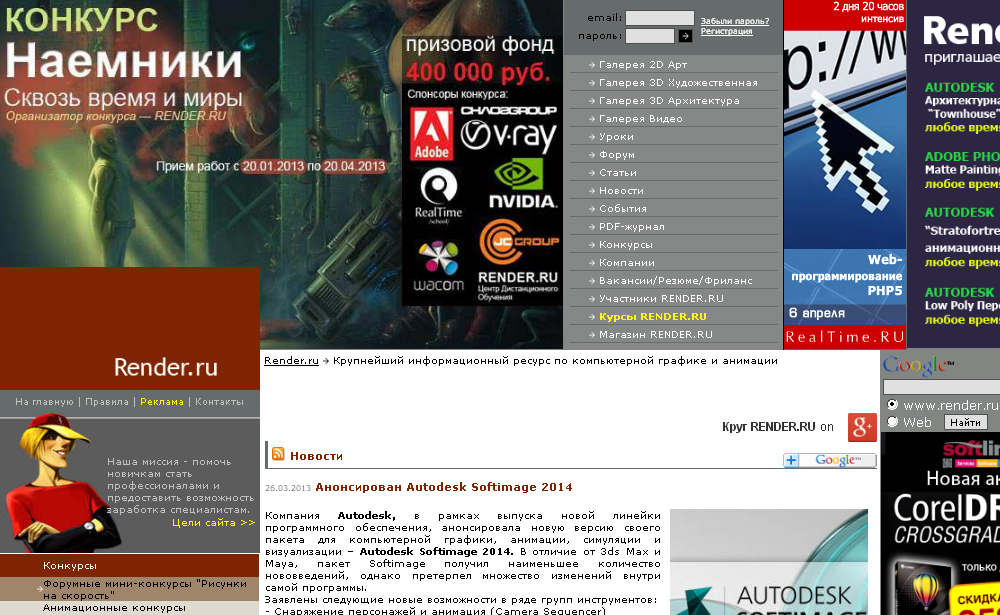The image size is (1000, 615).
Task: Click the Render.ru site logo
Action: pos(166,367)
